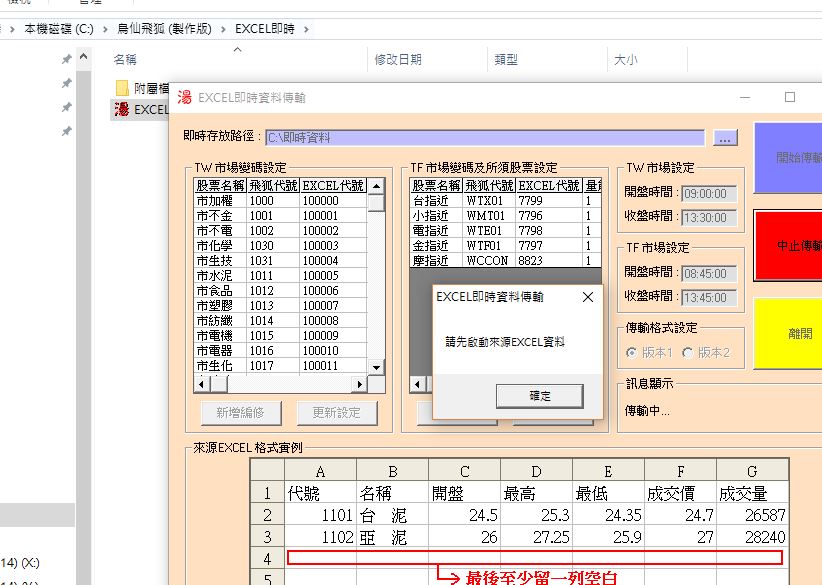The height and width of the screenshot is (585, 822).
Task: Click the TW table scroll-right arrow
Action: pyautogui.click(x=359, y=384)
